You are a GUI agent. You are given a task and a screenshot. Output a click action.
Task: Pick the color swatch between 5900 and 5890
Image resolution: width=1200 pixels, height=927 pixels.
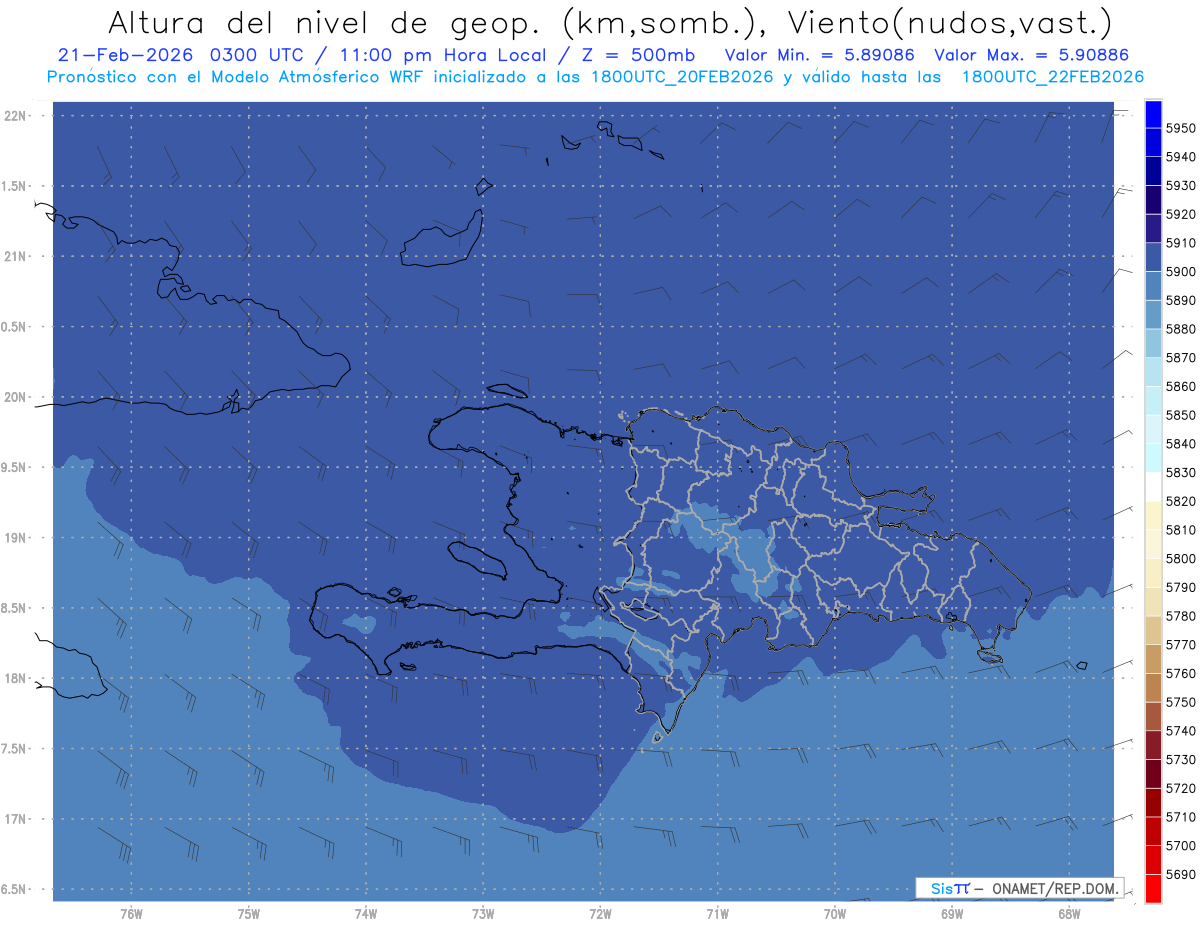(1152, 286)
